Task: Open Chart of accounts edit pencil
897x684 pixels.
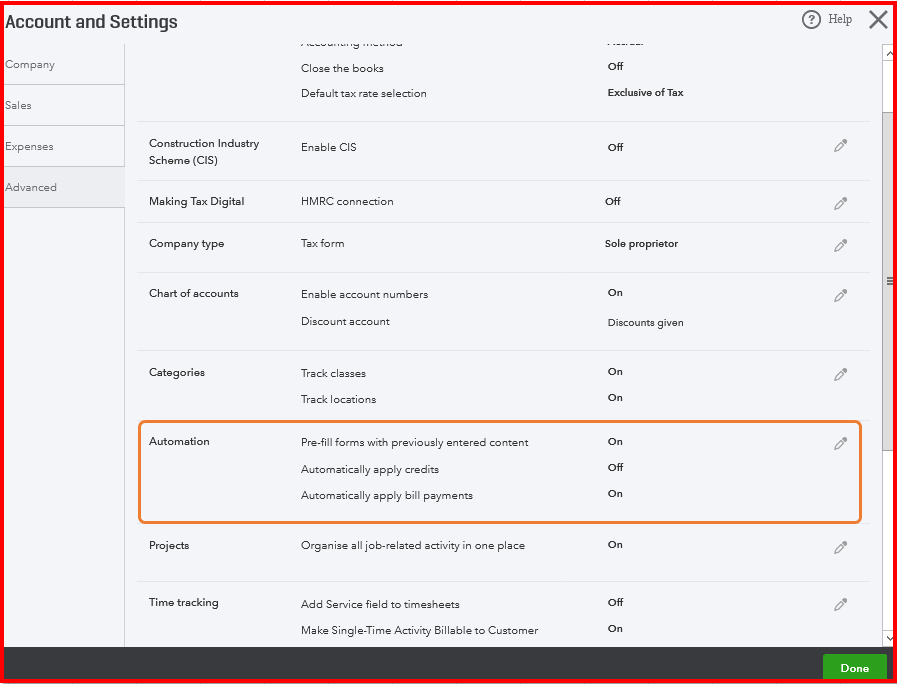Action: [x=840, y=295]
